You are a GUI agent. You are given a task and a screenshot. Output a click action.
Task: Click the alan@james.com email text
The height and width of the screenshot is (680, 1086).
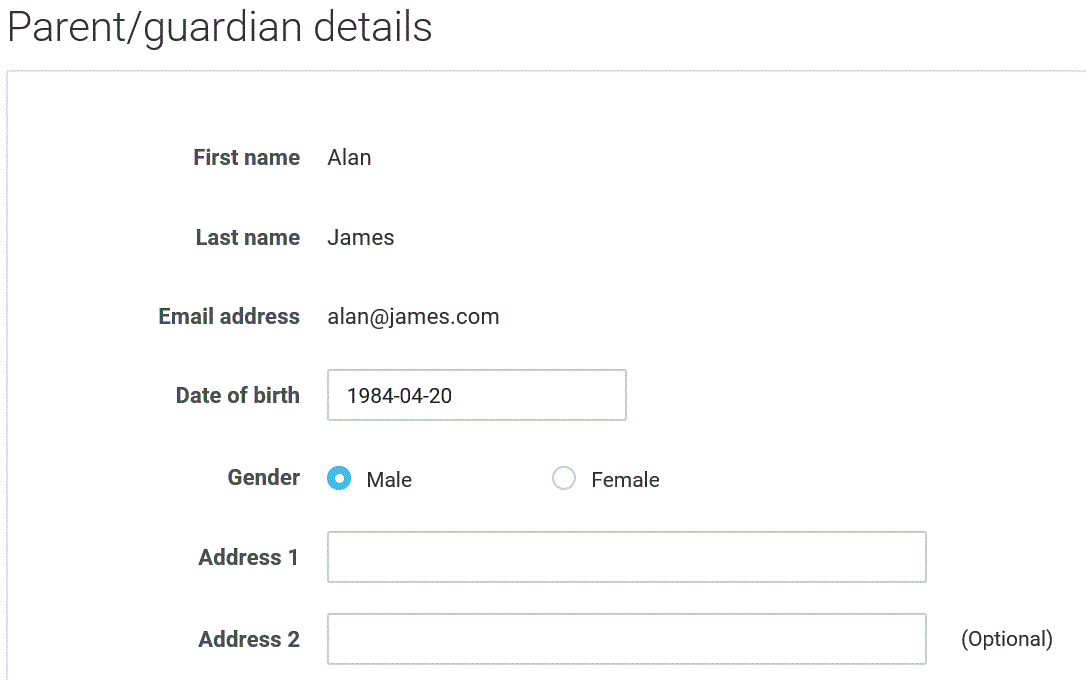click(x=413, y=317)
